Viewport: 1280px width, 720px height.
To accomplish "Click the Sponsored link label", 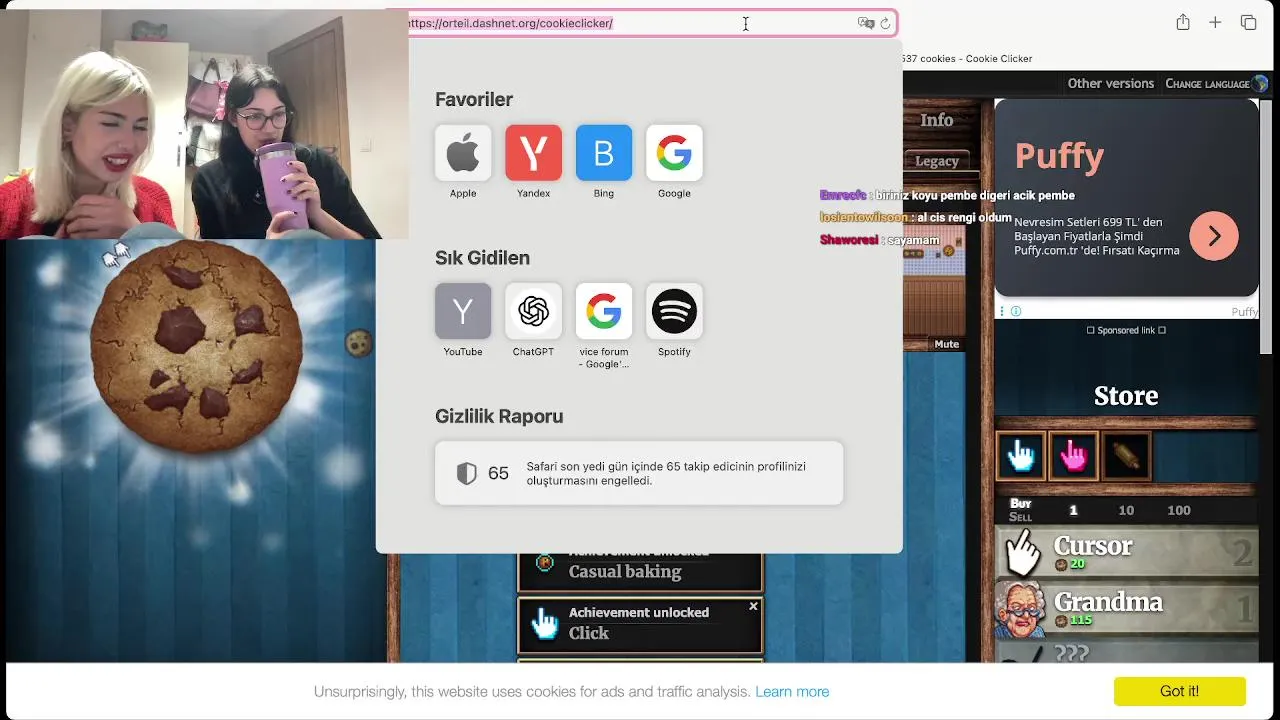I will click(1126, 330).
